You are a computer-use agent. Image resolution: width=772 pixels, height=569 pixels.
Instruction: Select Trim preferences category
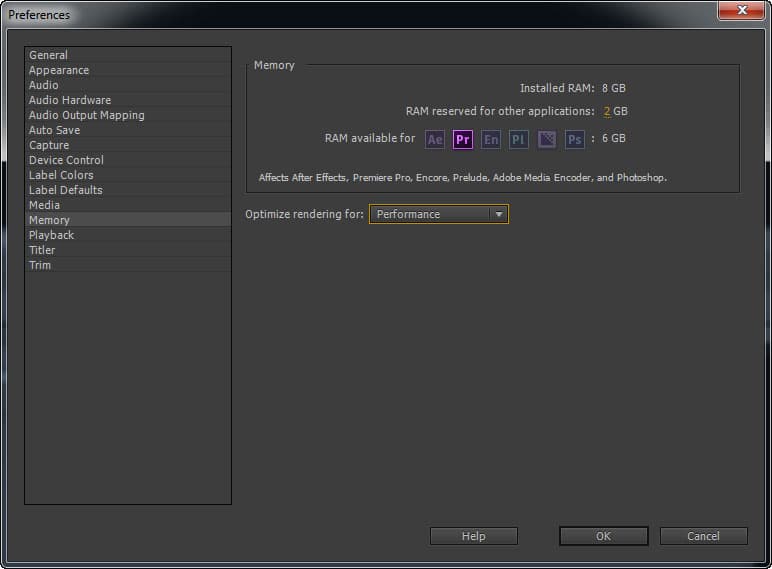point(128,265)
